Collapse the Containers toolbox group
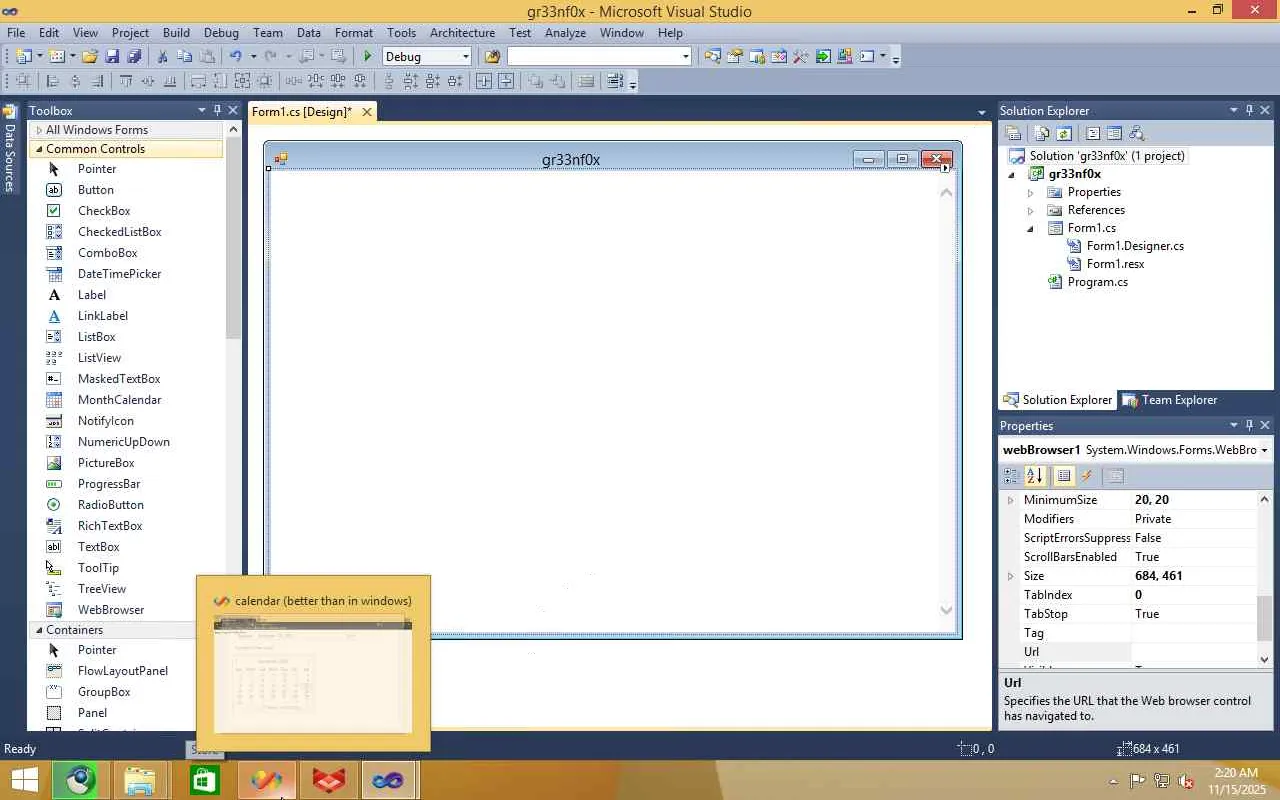The image size is (1280, 800). [x=39, y=630]
